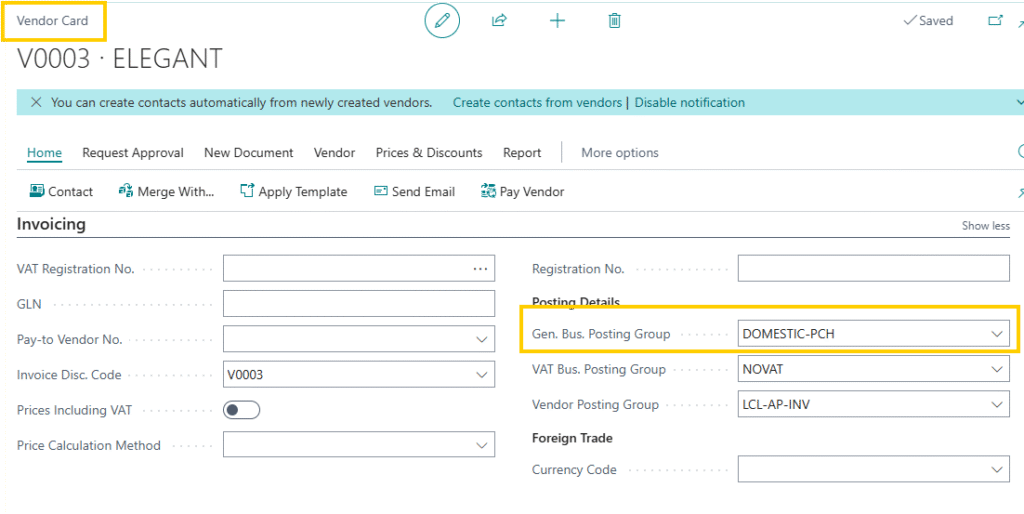This screenshot has width=1024, height=514.
Task: Switch to the Request Approval tab
Action: tap(133, 153)
